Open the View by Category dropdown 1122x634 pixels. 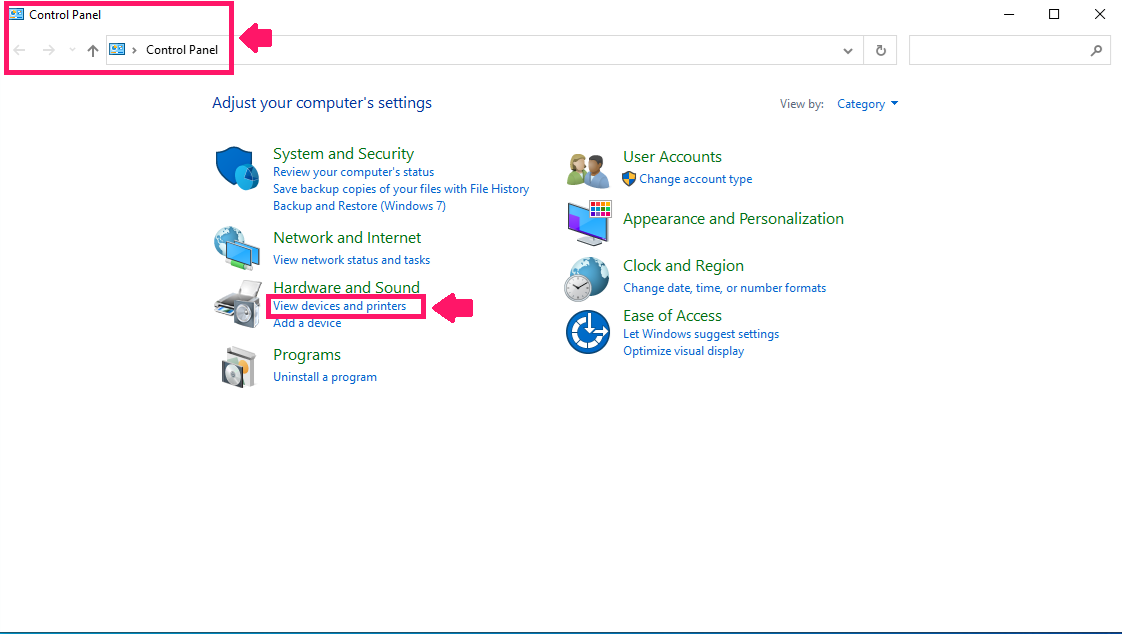click(x=867, y=104)
